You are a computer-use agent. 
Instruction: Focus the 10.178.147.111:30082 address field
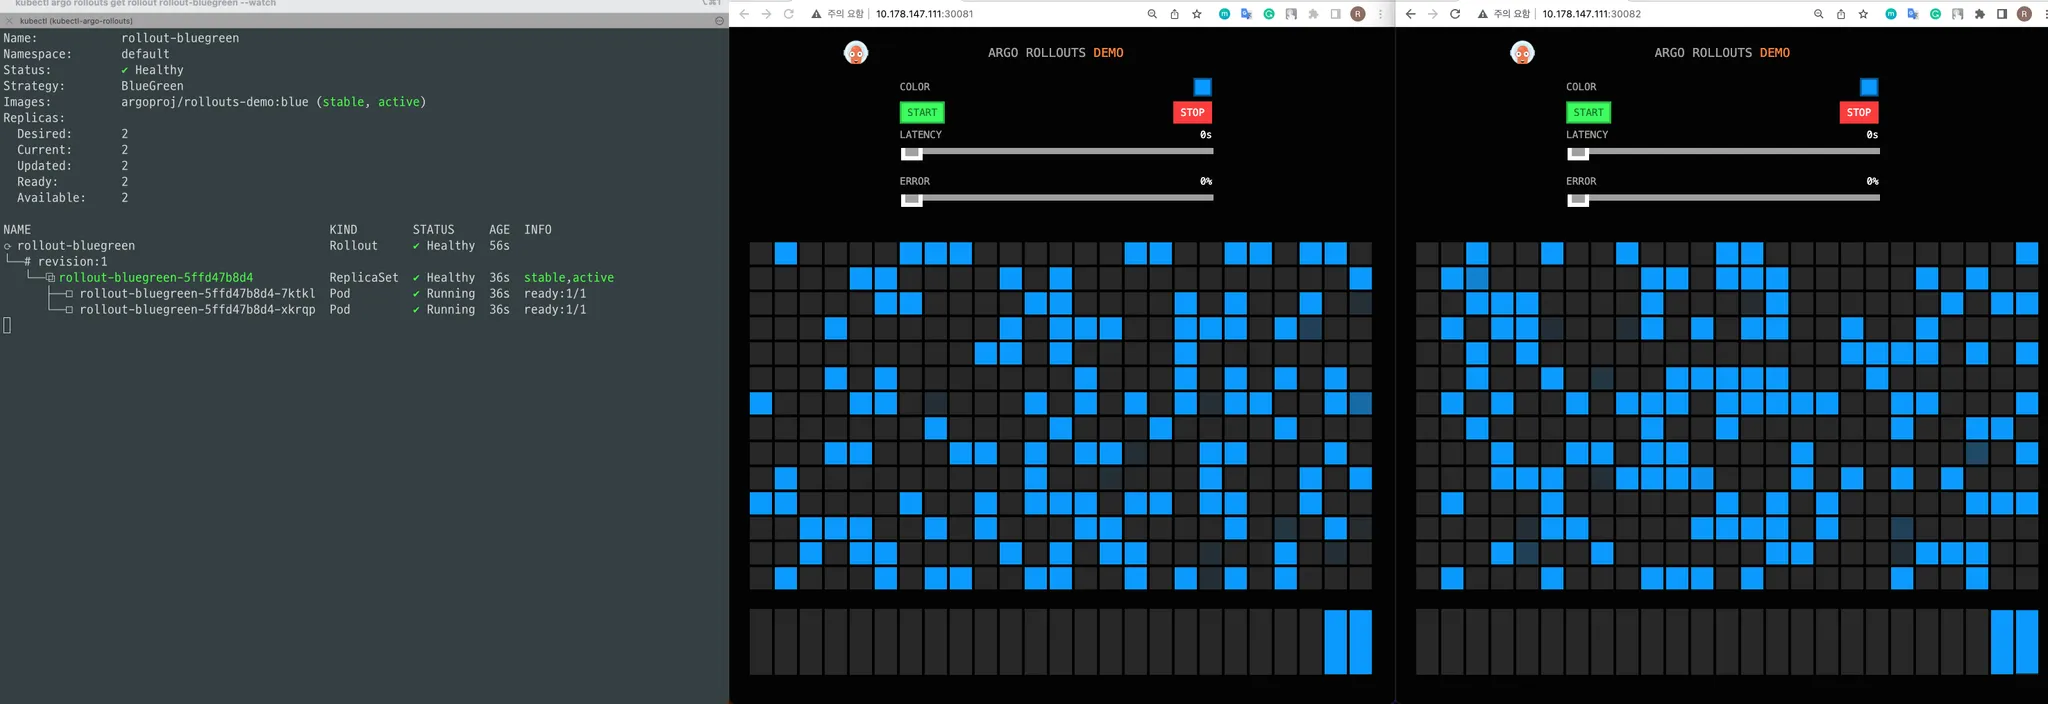1591,14
